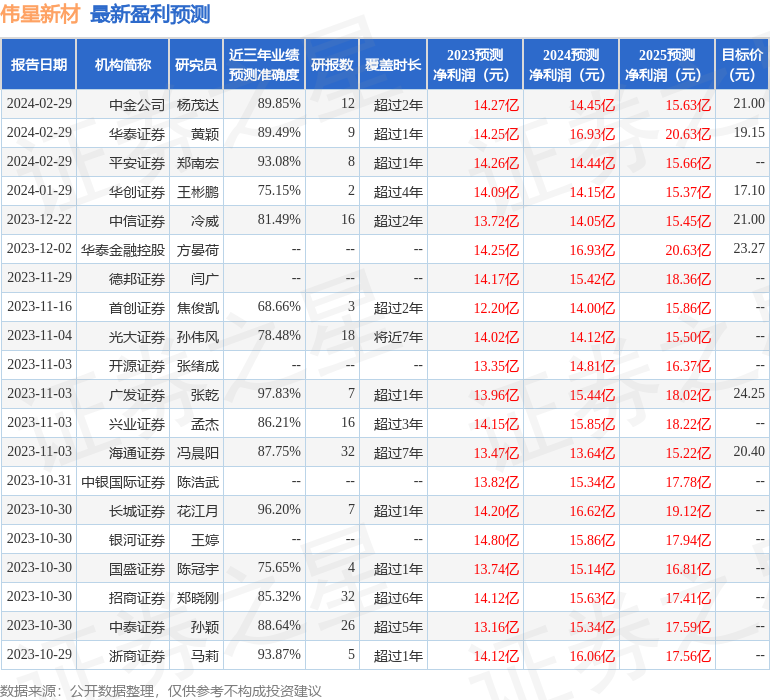The height and width of the screenshot is (700, 770).
Task: Click 2023 forecast 14.80亿
Action: tap(496, 540)
